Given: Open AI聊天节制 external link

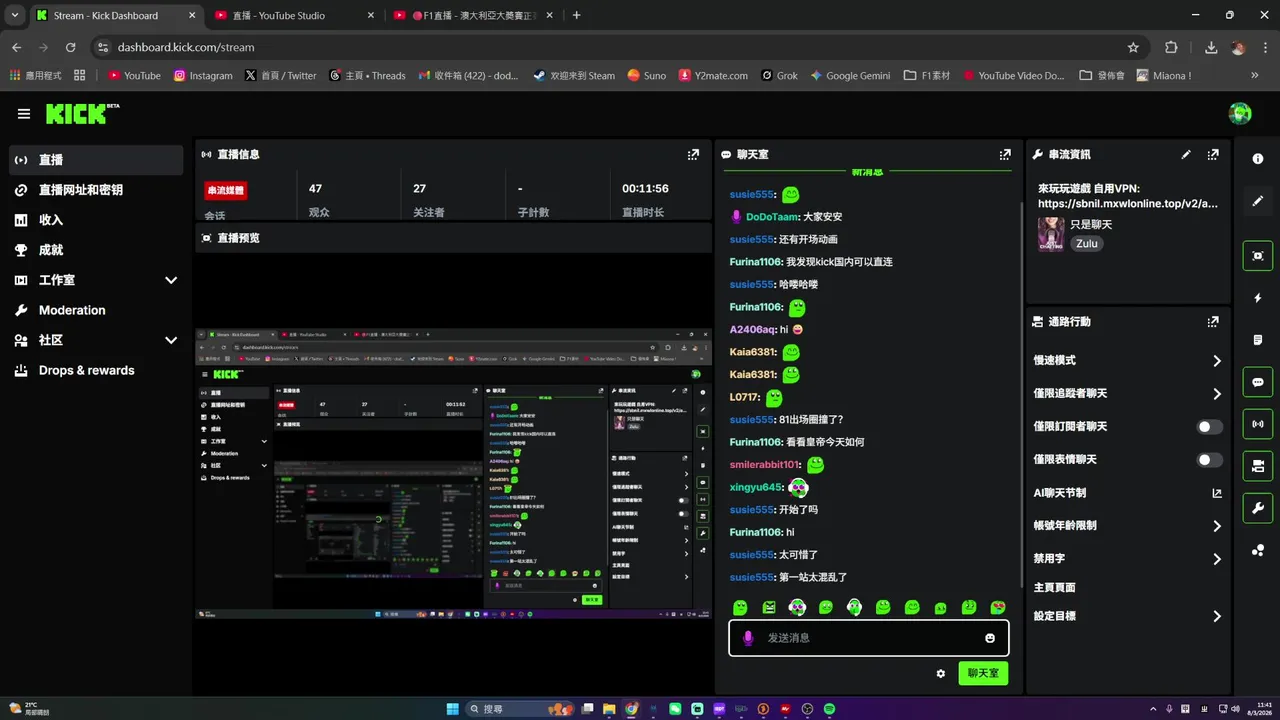Looking at the screenshot, I should (x=1217, y=493).
